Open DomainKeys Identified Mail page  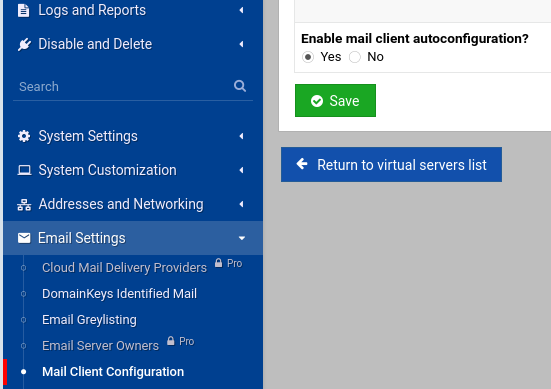119,294
